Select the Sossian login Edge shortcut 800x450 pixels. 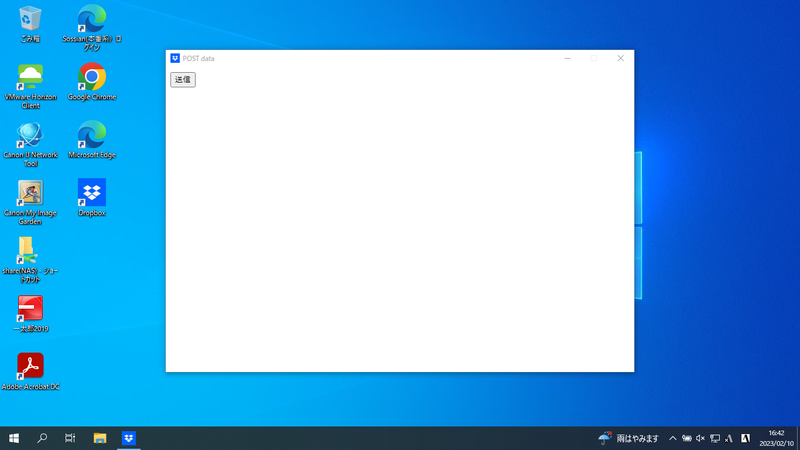click(92, 20)
